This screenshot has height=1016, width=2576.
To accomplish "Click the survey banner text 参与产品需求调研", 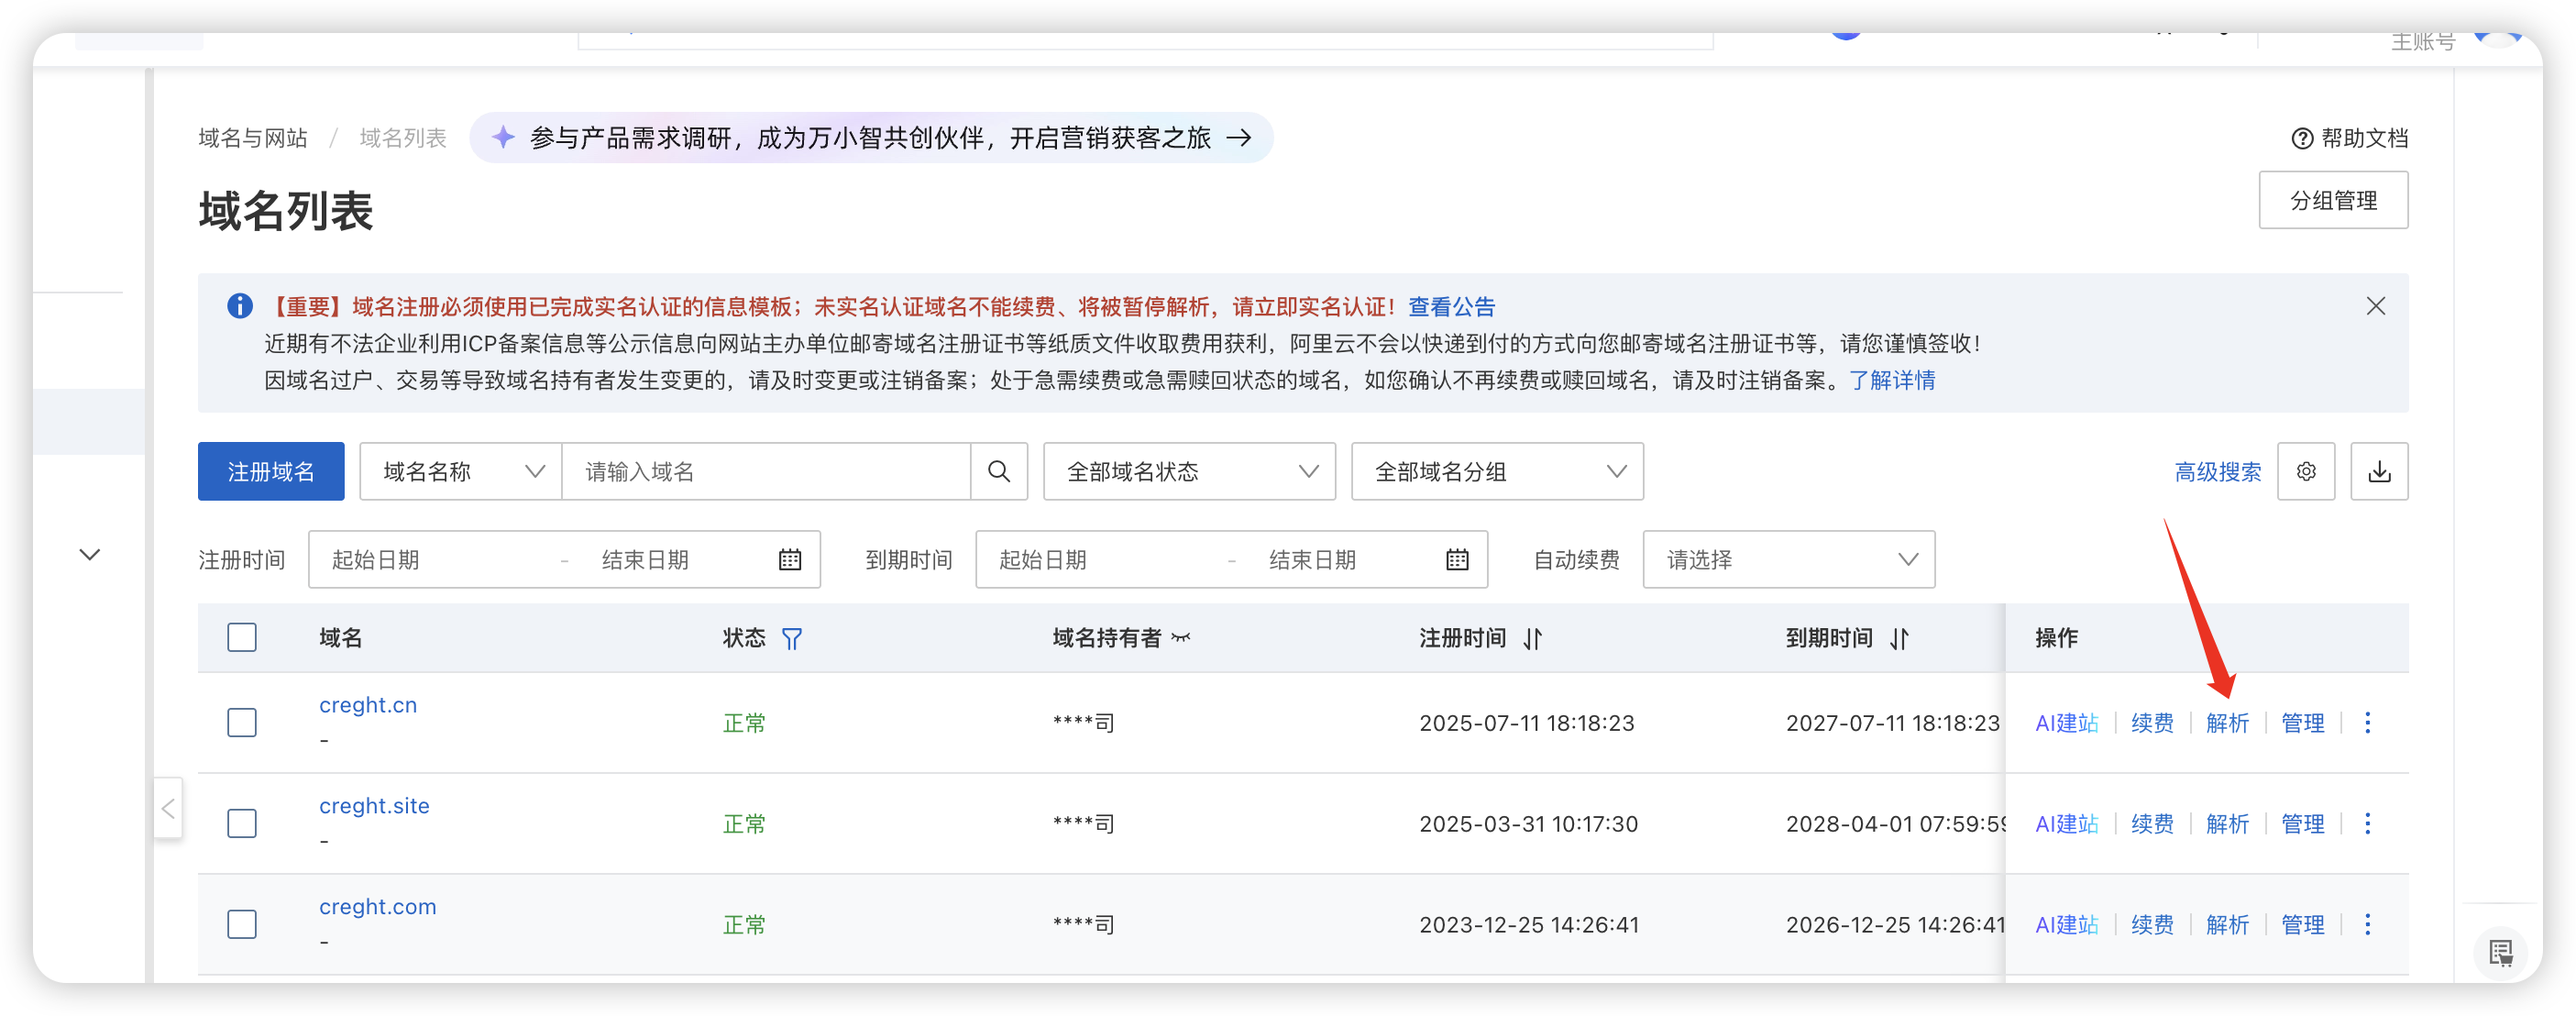I will [x=629, y=138].
